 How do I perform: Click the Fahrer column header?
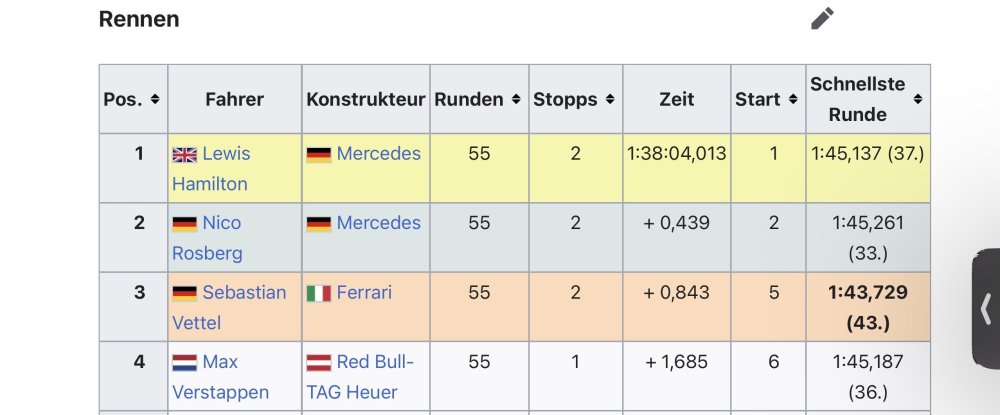234,100
